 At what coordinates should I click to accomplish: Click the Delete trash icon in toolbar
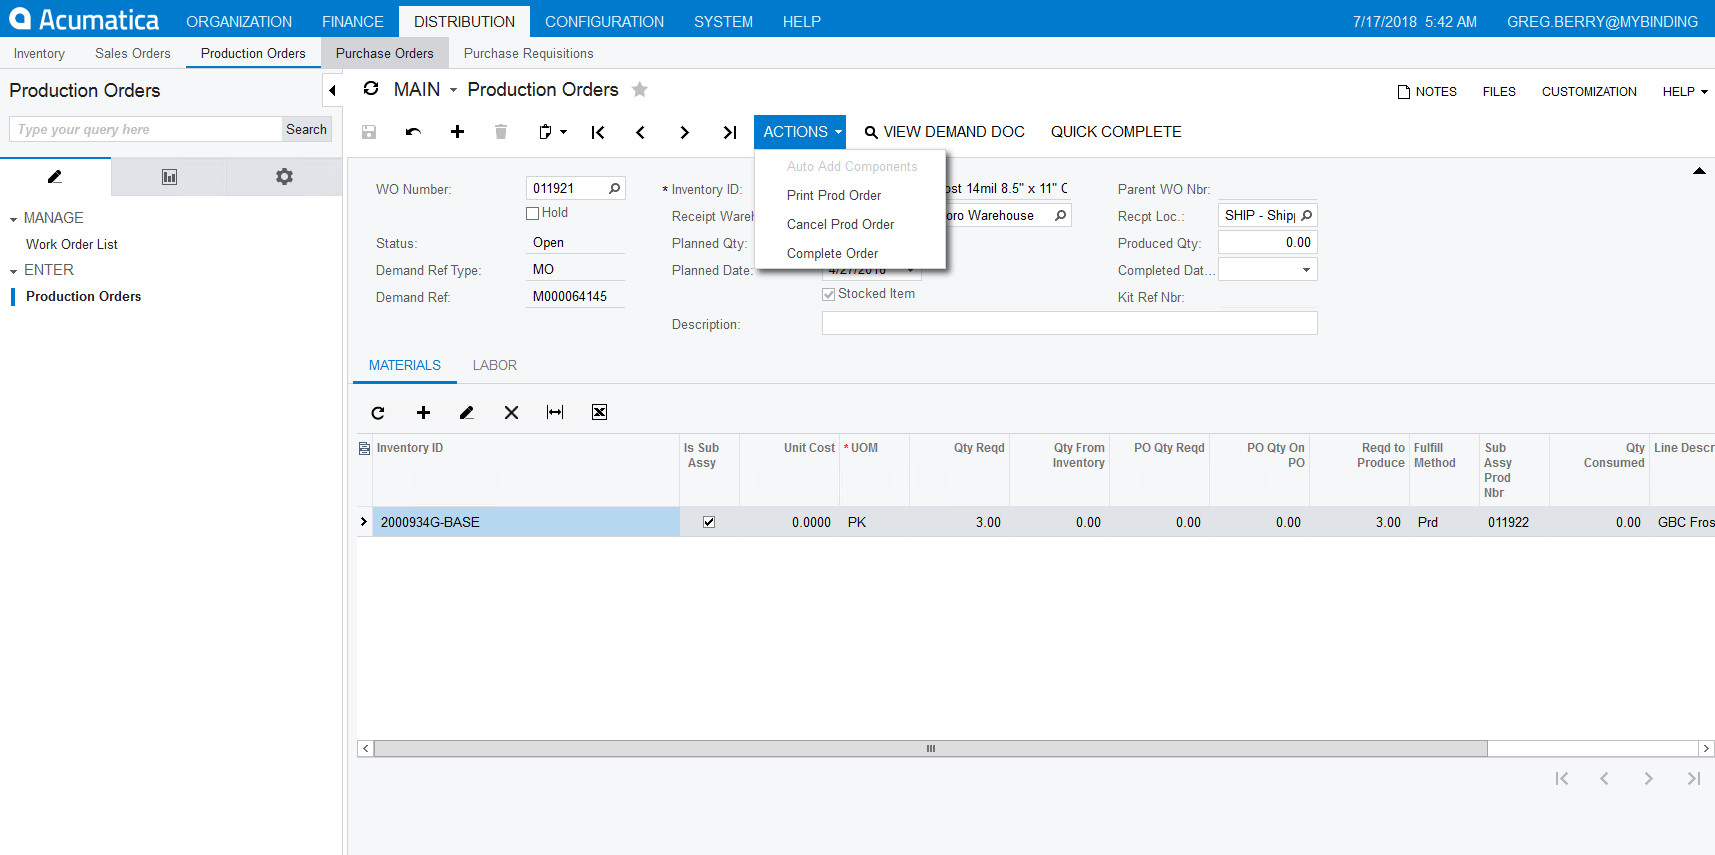click(501, 132)
